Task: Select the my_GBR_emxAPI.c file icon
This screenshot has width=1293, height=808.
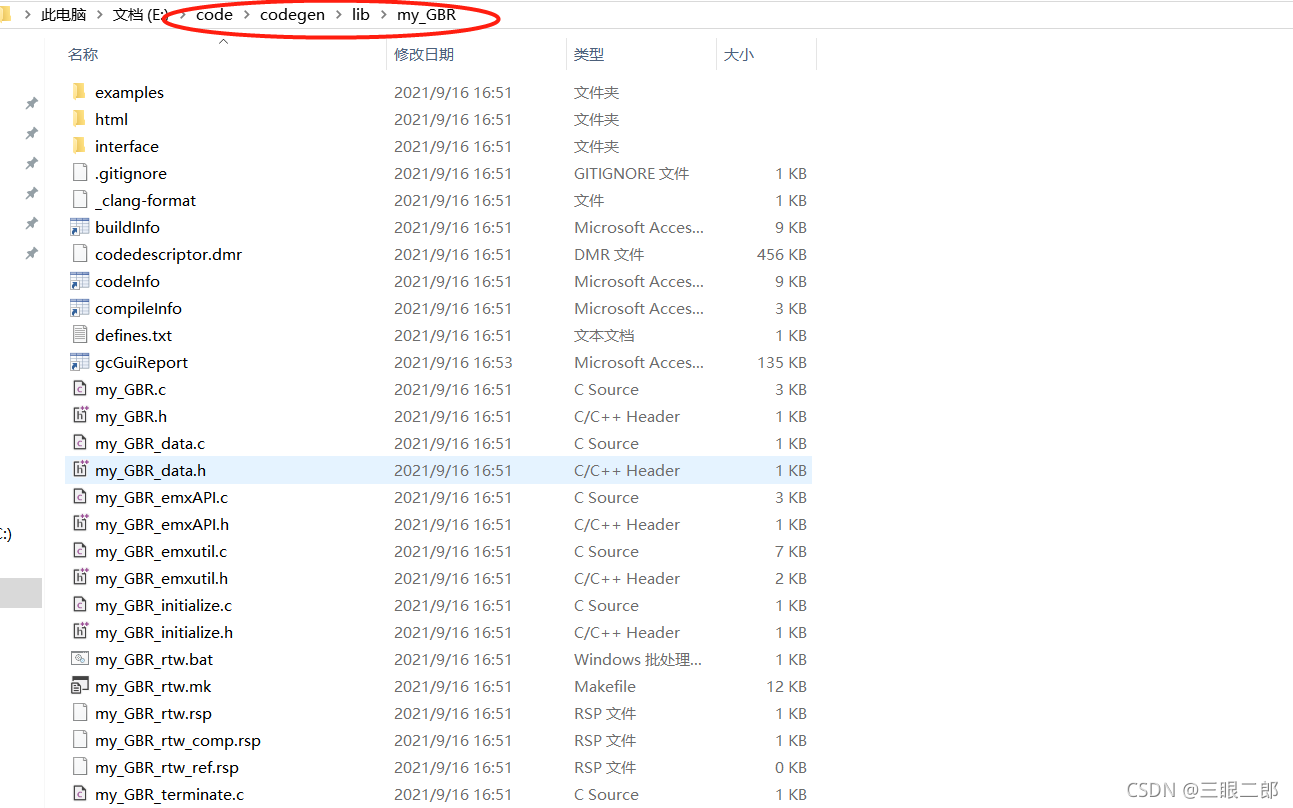Action: [x=80, y=497]
